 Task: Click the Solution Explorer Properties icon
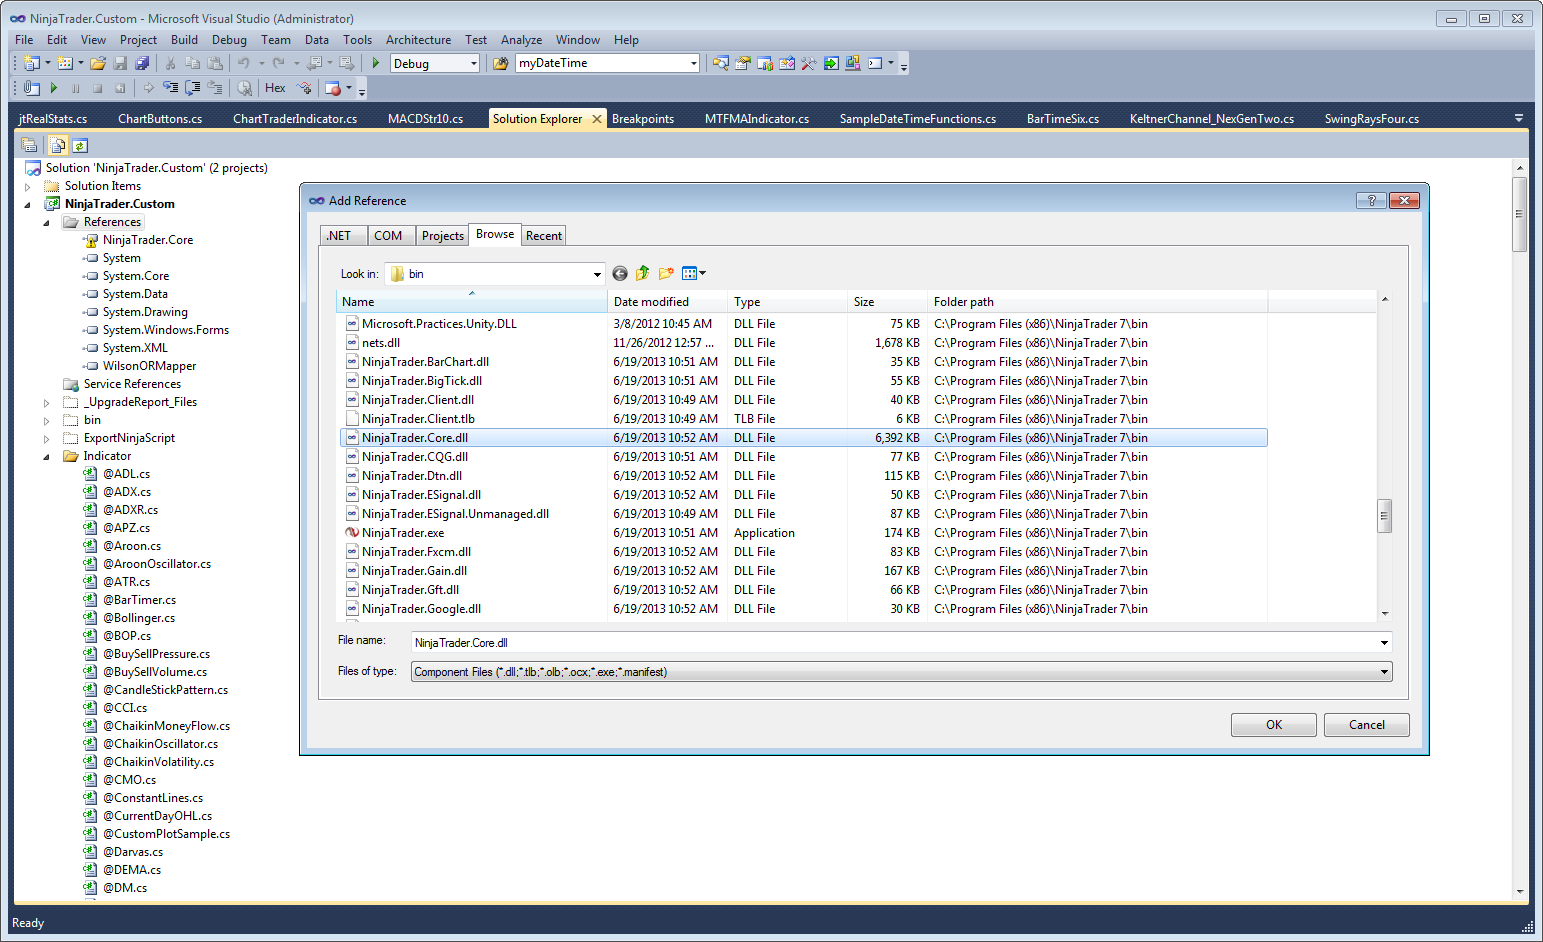pos(29,145)
